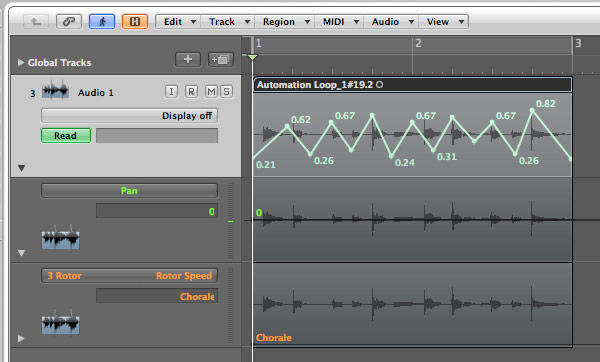Select the Audio 1 track waveform icon
Viewport: 600px width, 362px height.
(x=55, y=90)
